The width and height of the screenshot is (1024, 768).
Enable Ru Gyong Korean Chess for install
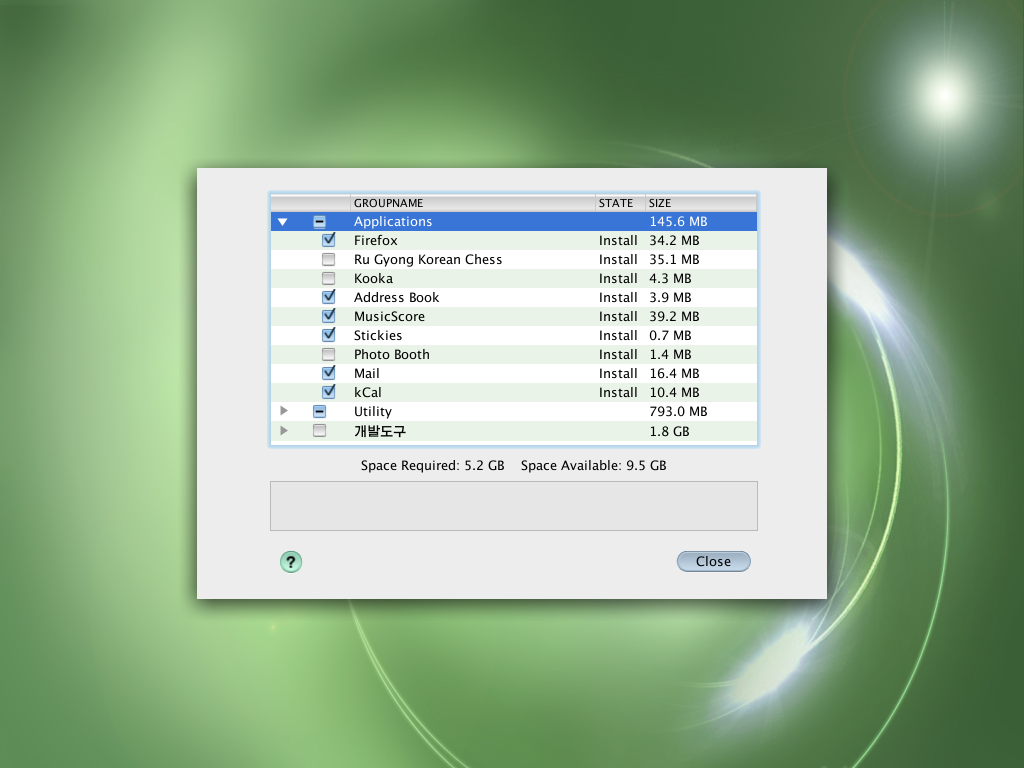coord(329,259)
